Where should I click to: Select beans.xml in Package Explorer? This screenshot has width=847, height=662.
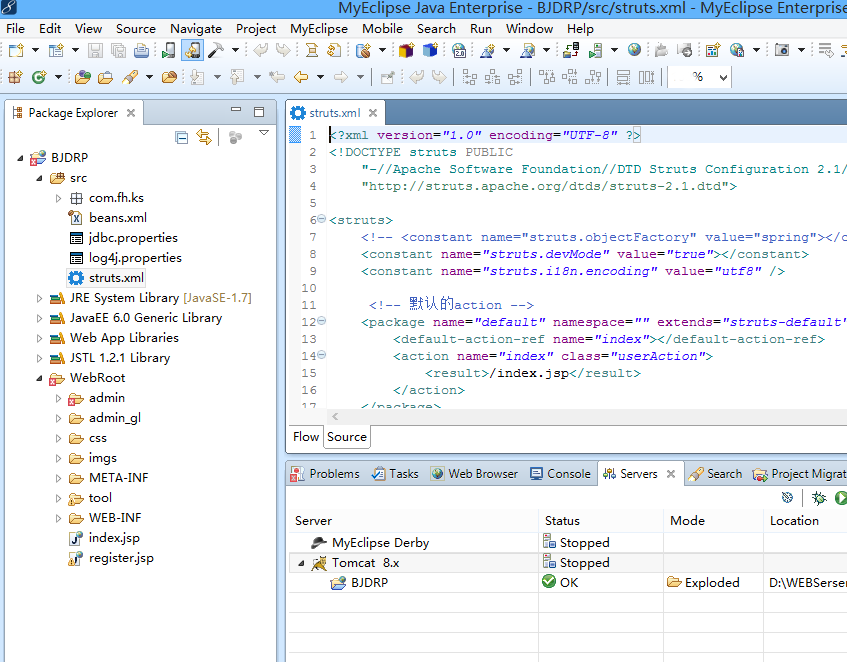(x=118, y=218)
